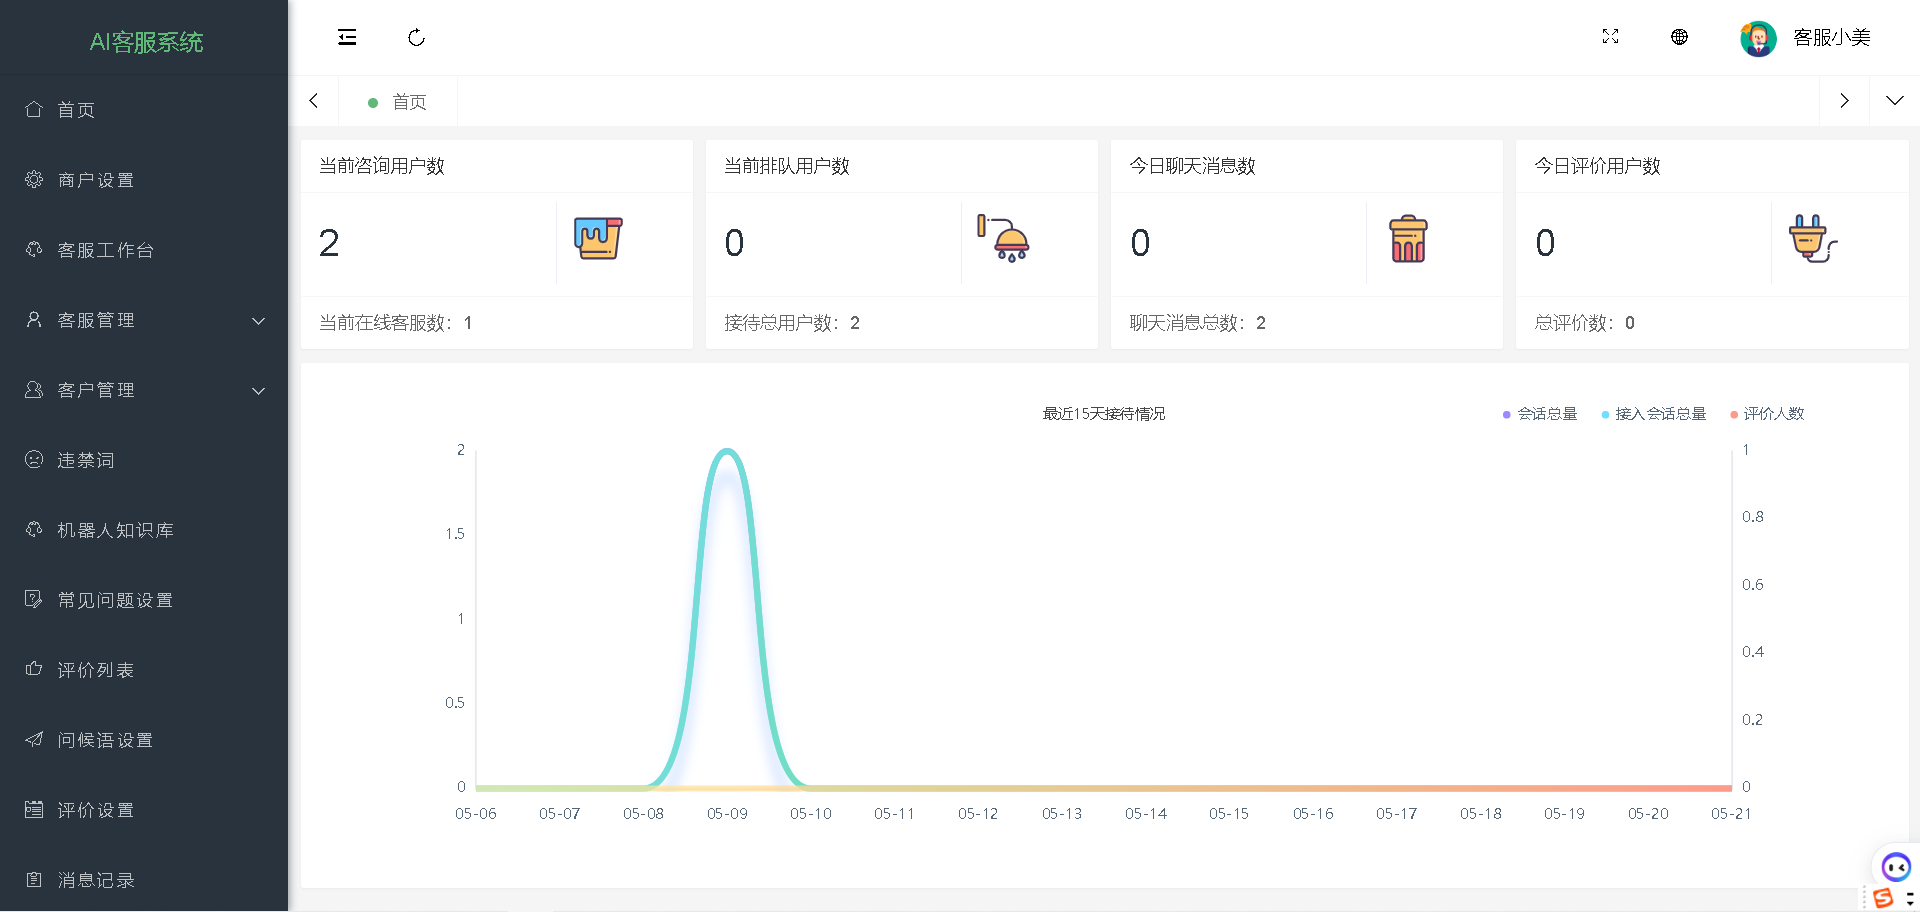Screen dimensions: 1920x912
Task: Expand the 客户管理 submenu
Action: 144,390
